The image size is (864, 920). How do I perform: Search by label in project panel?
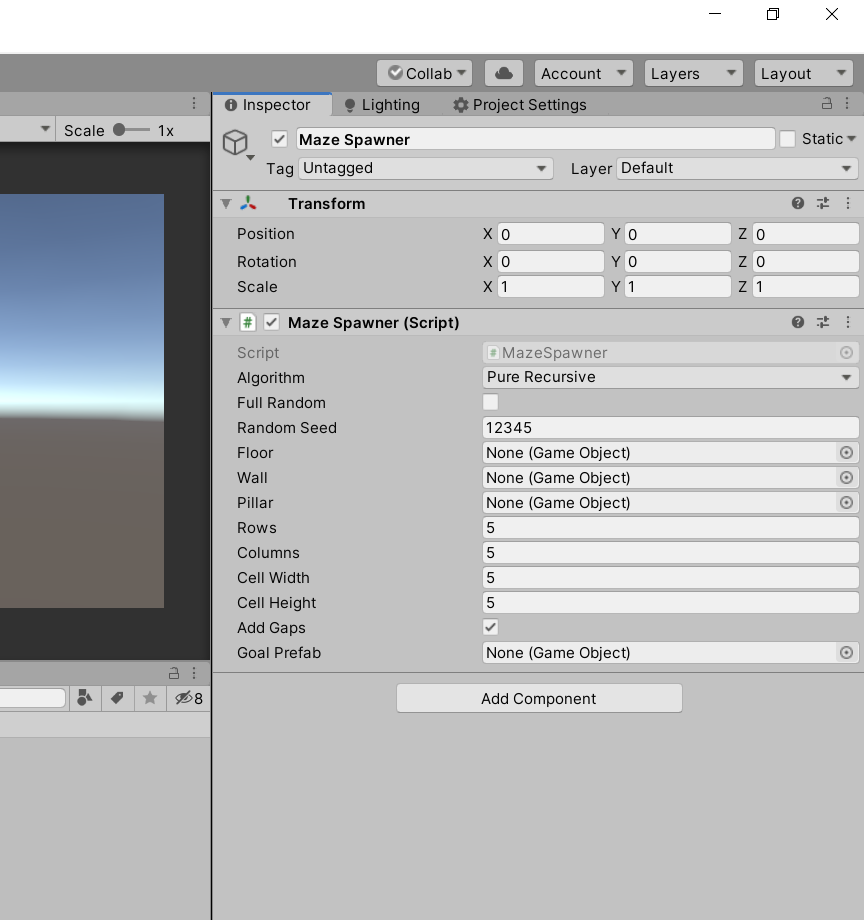click(117, 698)
